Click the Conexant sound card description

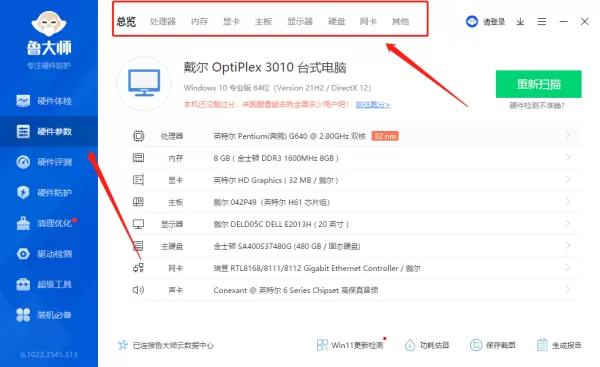pos(296,290)
